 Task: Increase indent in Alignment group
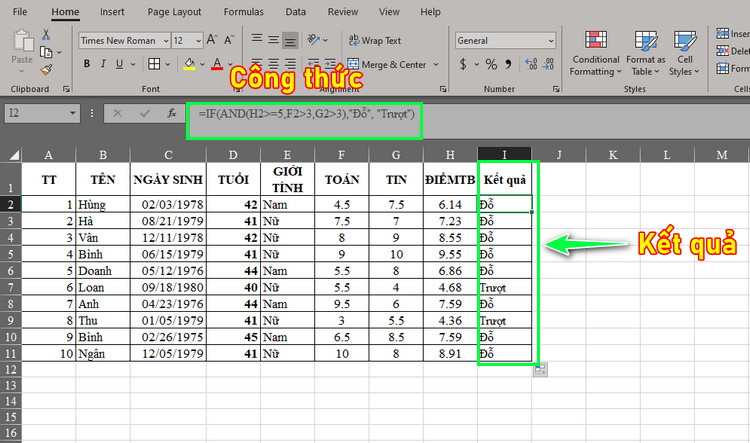(x=330, y=63)
